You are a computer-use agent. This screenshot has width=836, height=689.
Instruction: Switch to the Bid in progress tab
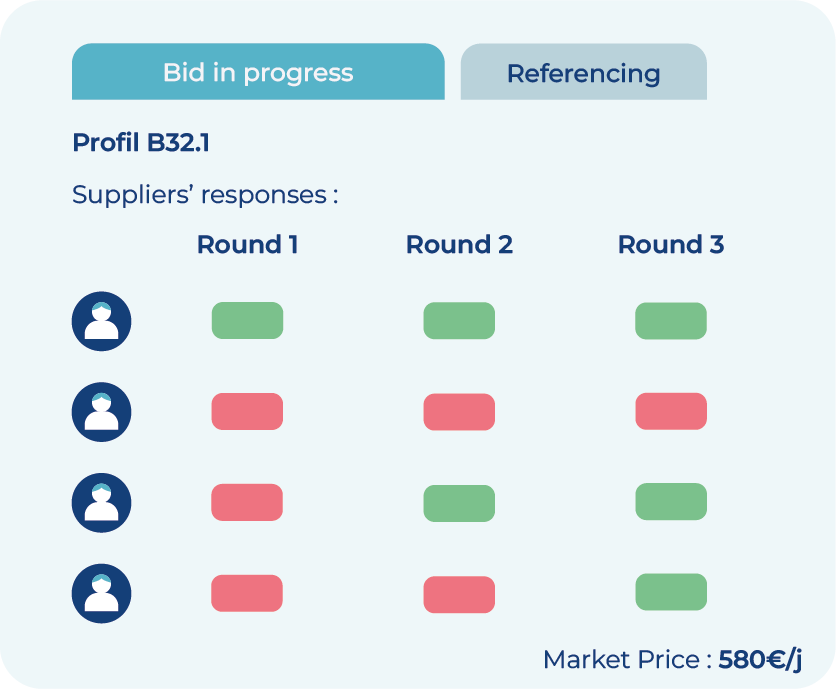(x=258, y=72)
